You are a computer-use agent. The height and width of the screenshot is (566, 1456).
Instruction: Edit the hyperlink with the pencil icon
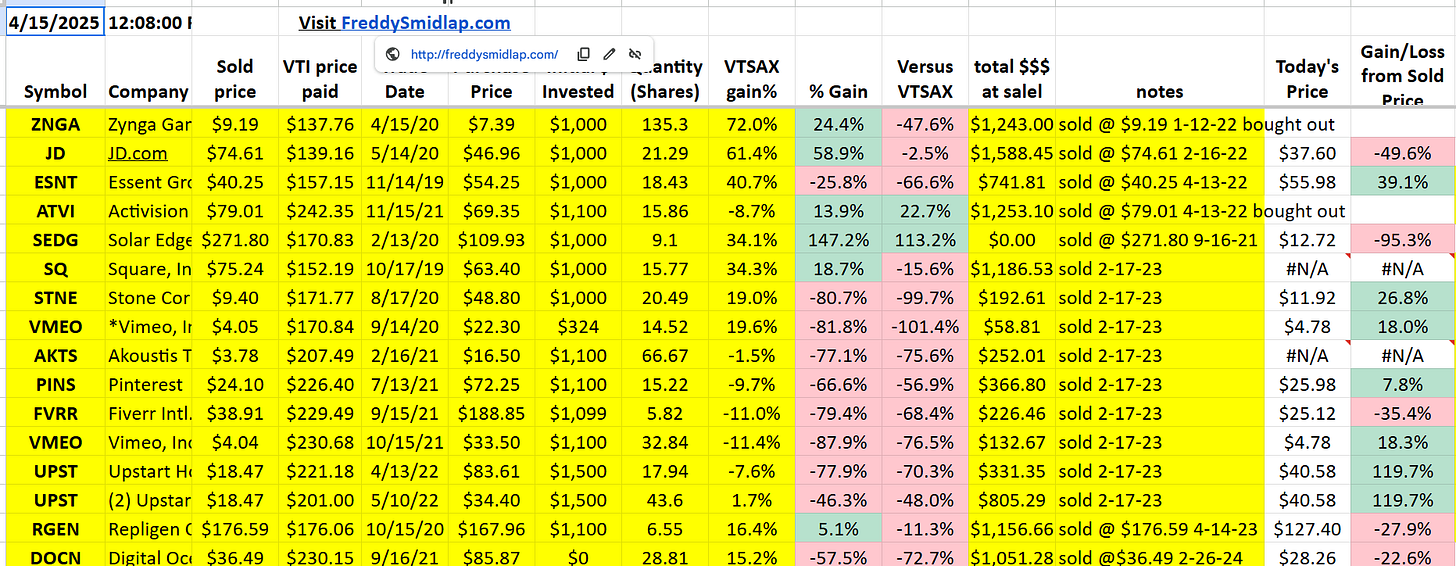click(609, 54)
